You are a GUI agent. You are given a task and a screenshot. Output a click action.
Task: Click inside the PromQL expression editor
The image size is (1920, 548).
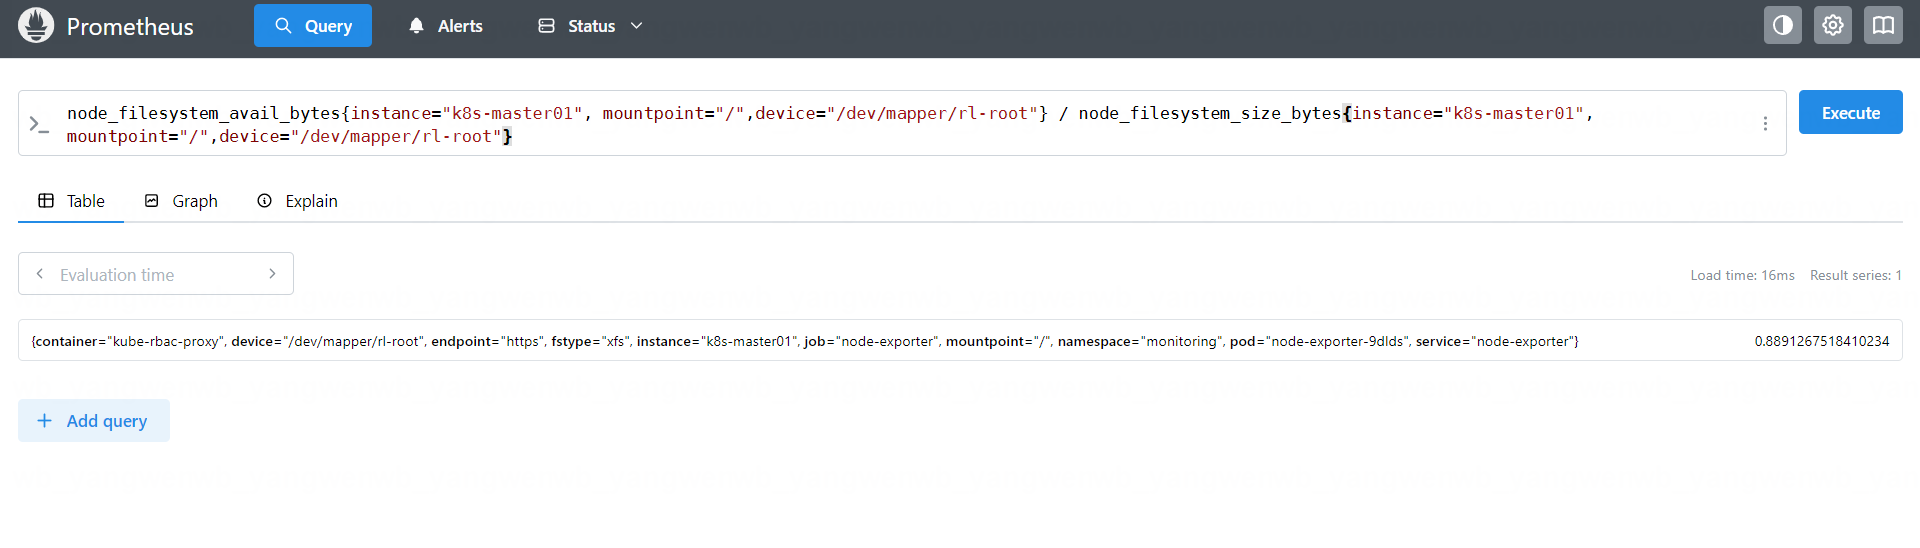pyautogui.click(x=900, y=124)
